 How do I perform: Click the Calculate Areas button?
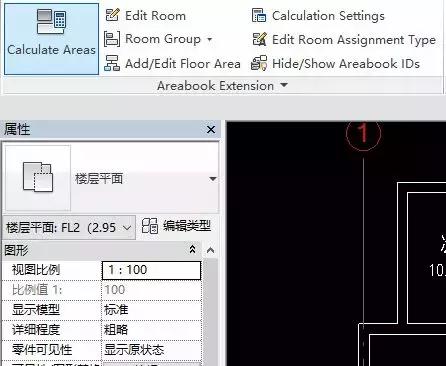tap(52, 39)
